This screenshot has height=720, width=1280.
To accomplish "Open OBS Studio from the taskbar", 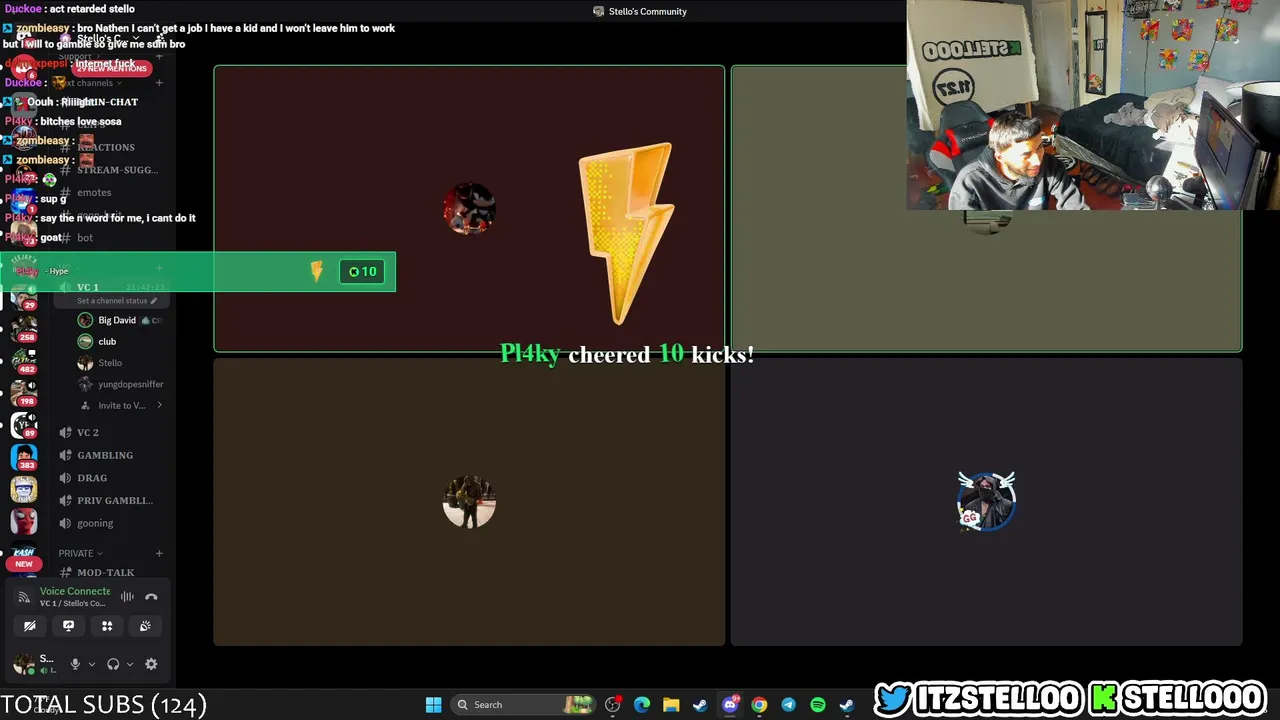I will [x=613, y=705].
